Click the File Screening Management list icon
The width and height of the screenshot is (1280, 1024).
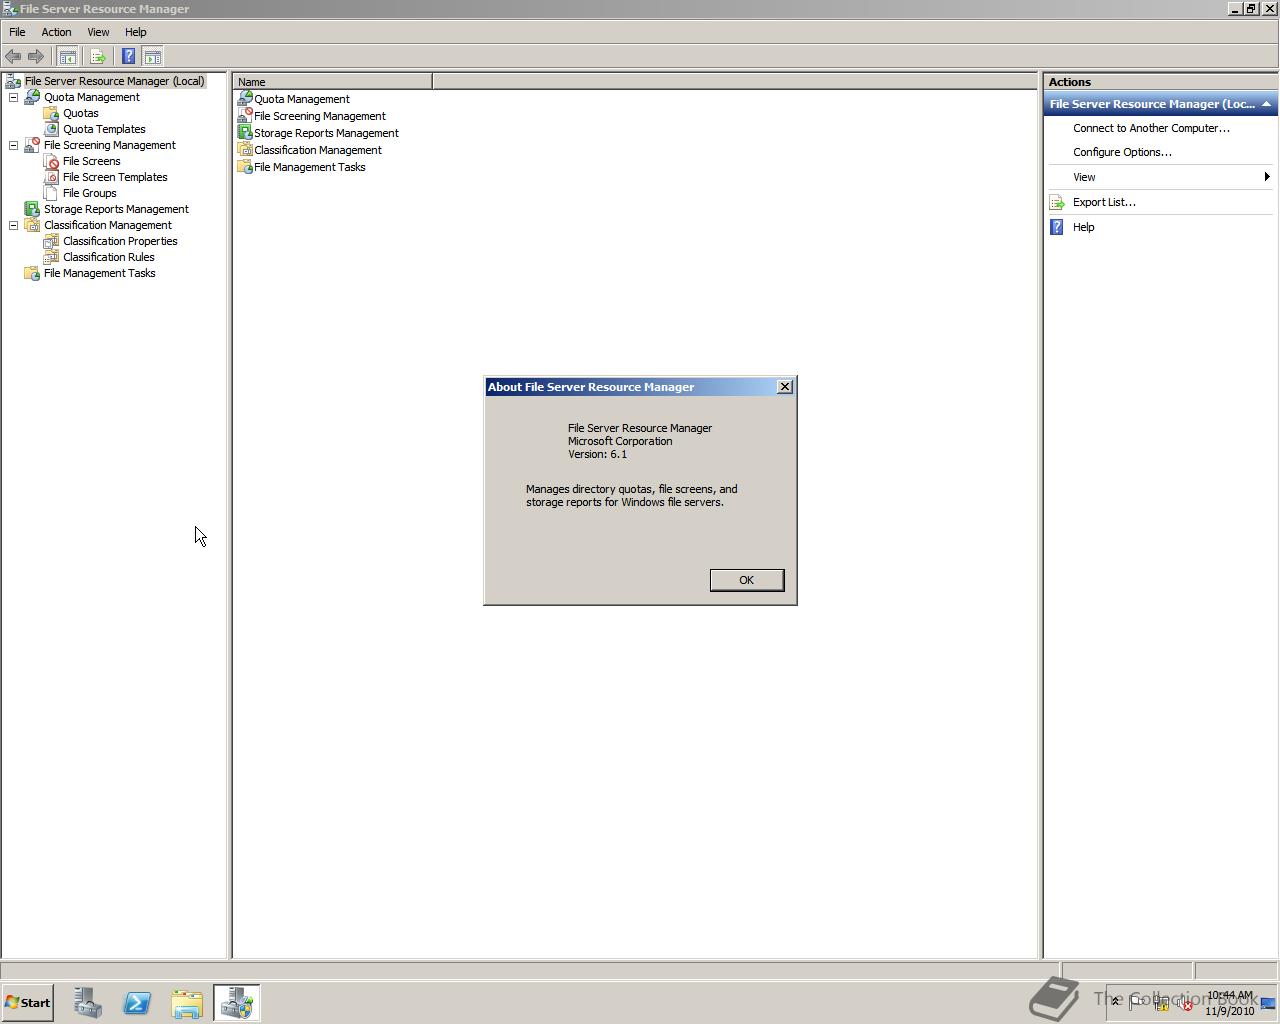[x=244, y=116]
